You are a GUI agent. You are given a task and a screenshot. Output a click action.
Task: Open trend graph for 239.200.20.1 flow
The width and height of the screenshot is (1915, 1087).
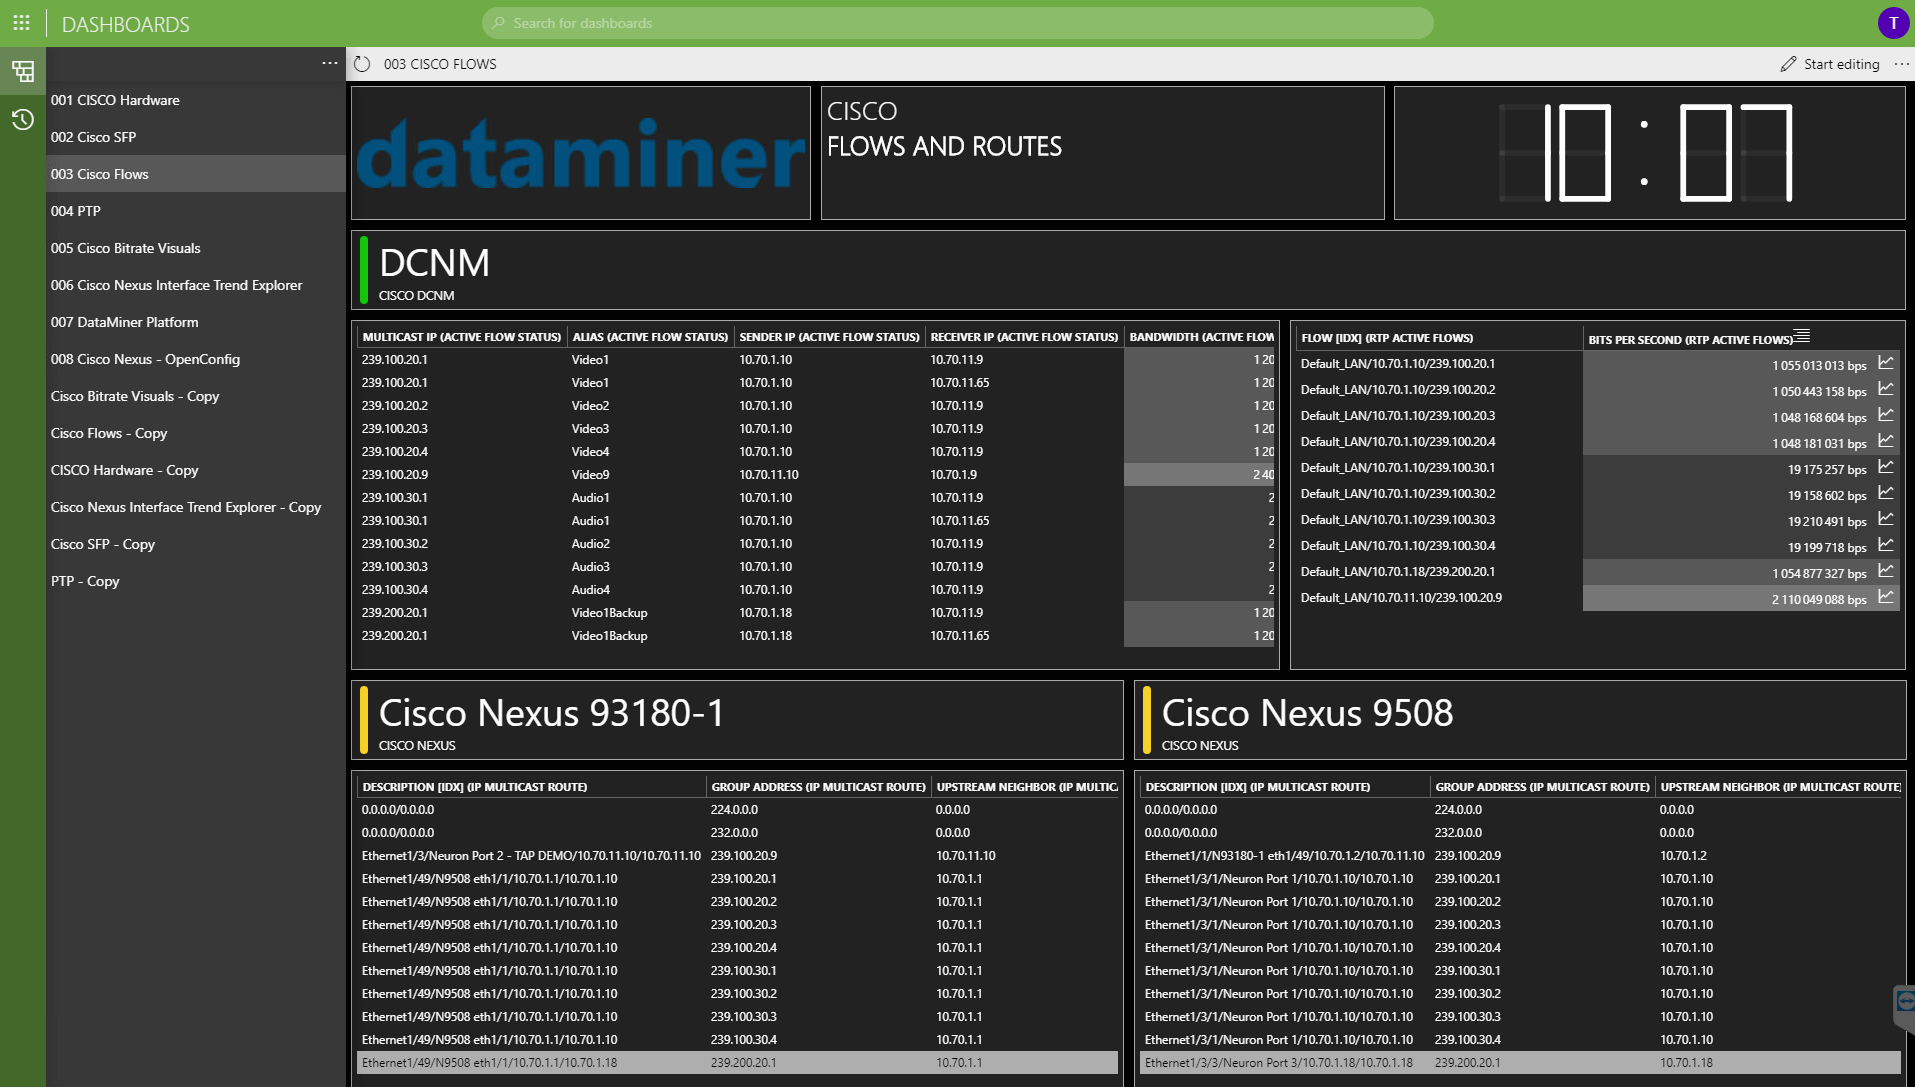tap(1885, 571)
